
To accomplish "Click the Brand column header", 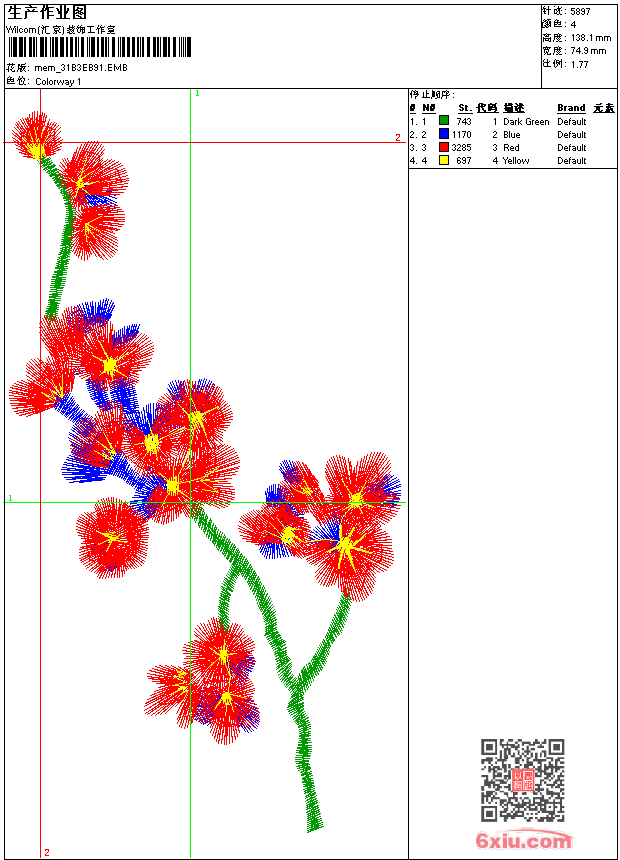I will point(571,108).
